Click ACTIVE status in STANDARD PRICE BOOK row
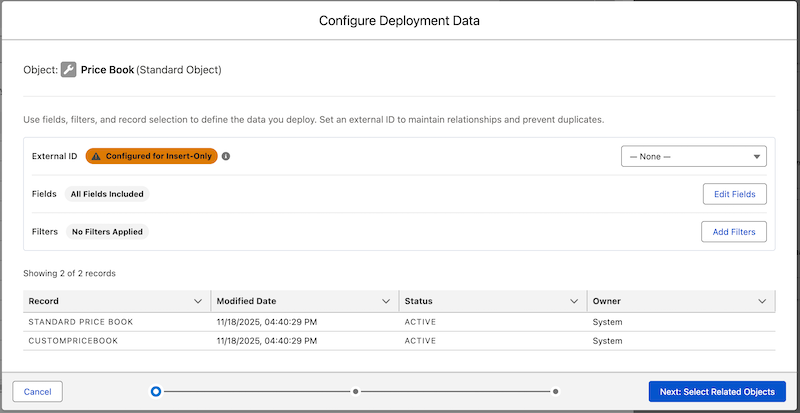Image resolution: width=800 pixels, height=413 pixels. (420, 322)
